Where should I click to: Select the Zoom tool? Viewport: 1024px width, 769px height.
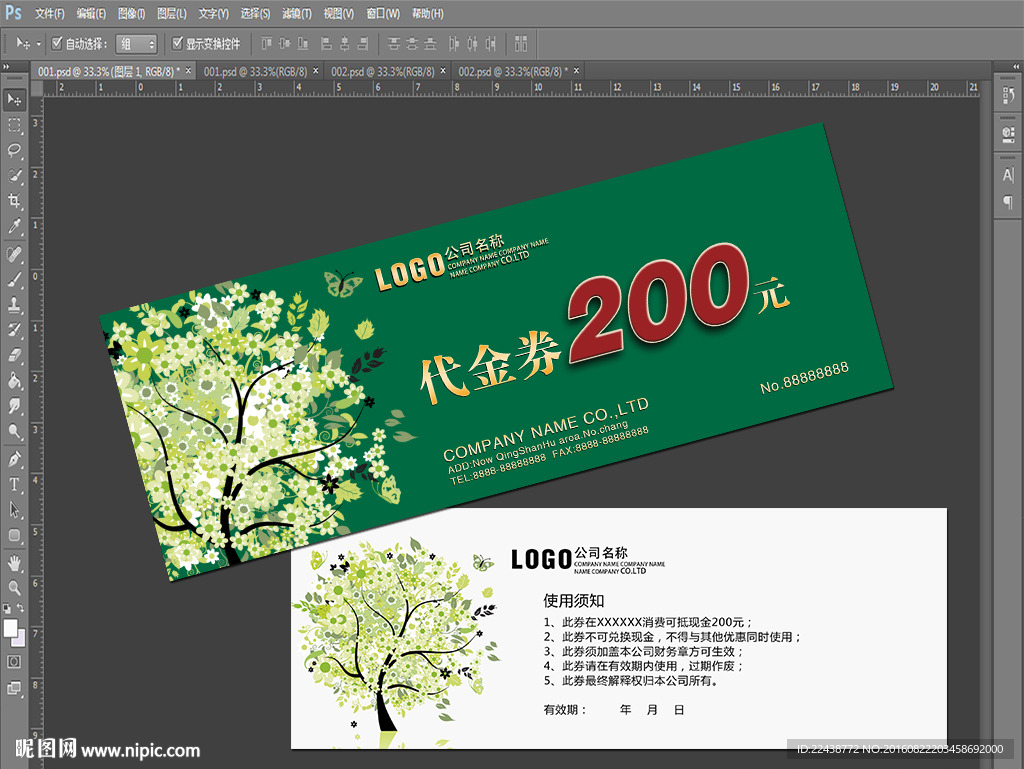[14, 588]
